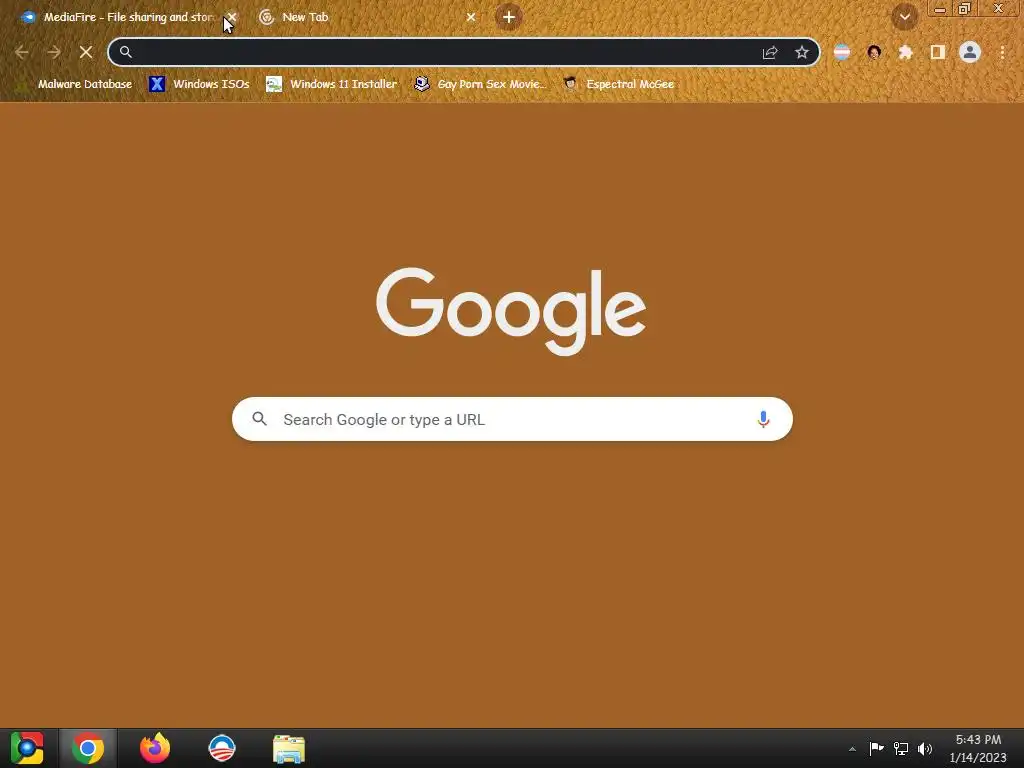The image size is (1024, 768).
Task: Bookmark this tab with the star
Action: [802, 52]
